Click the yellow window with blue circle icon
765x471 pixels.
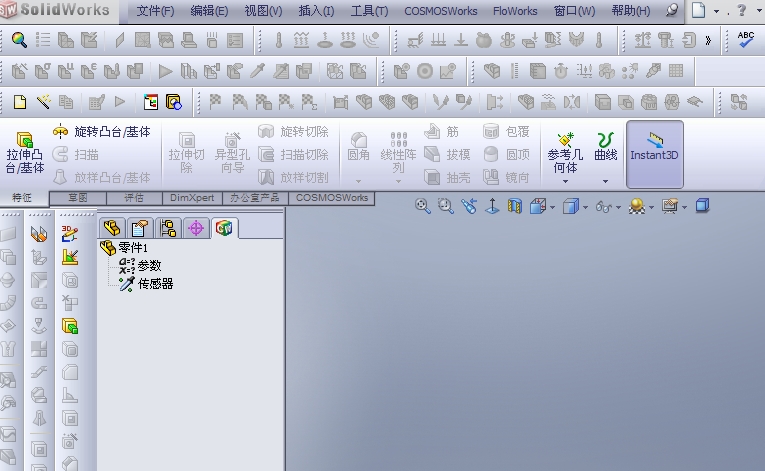(174, 102)
